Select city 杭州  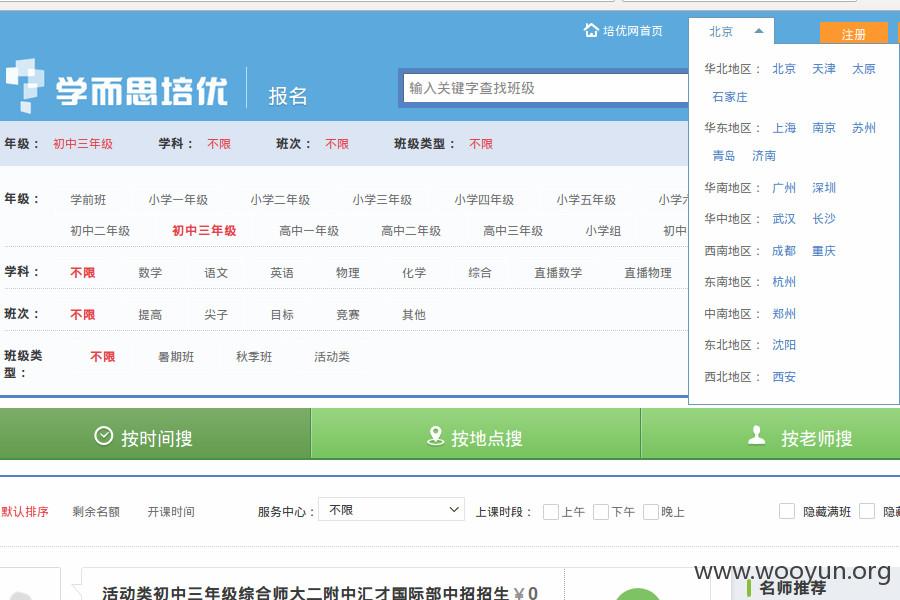coord(784,282)
